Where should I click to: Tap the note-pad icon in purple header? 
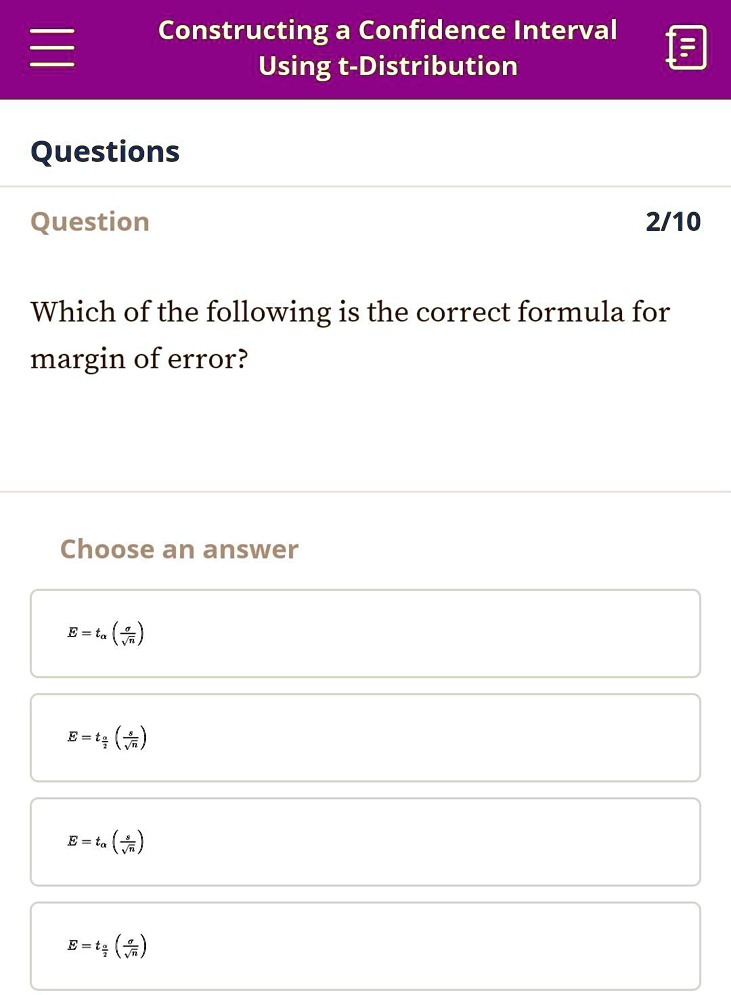tap(686, 46)
